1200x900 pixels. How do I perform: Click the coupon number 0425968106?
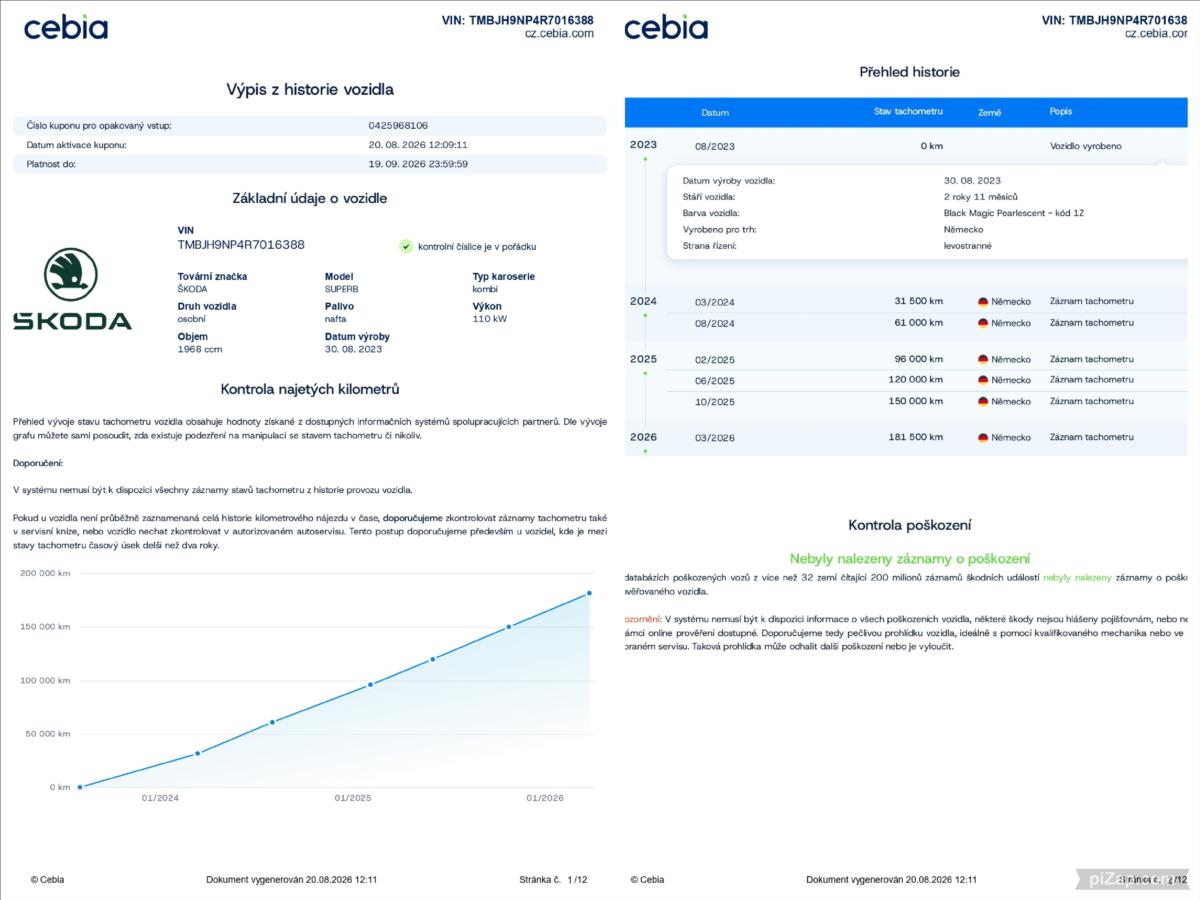click(398, 126)
